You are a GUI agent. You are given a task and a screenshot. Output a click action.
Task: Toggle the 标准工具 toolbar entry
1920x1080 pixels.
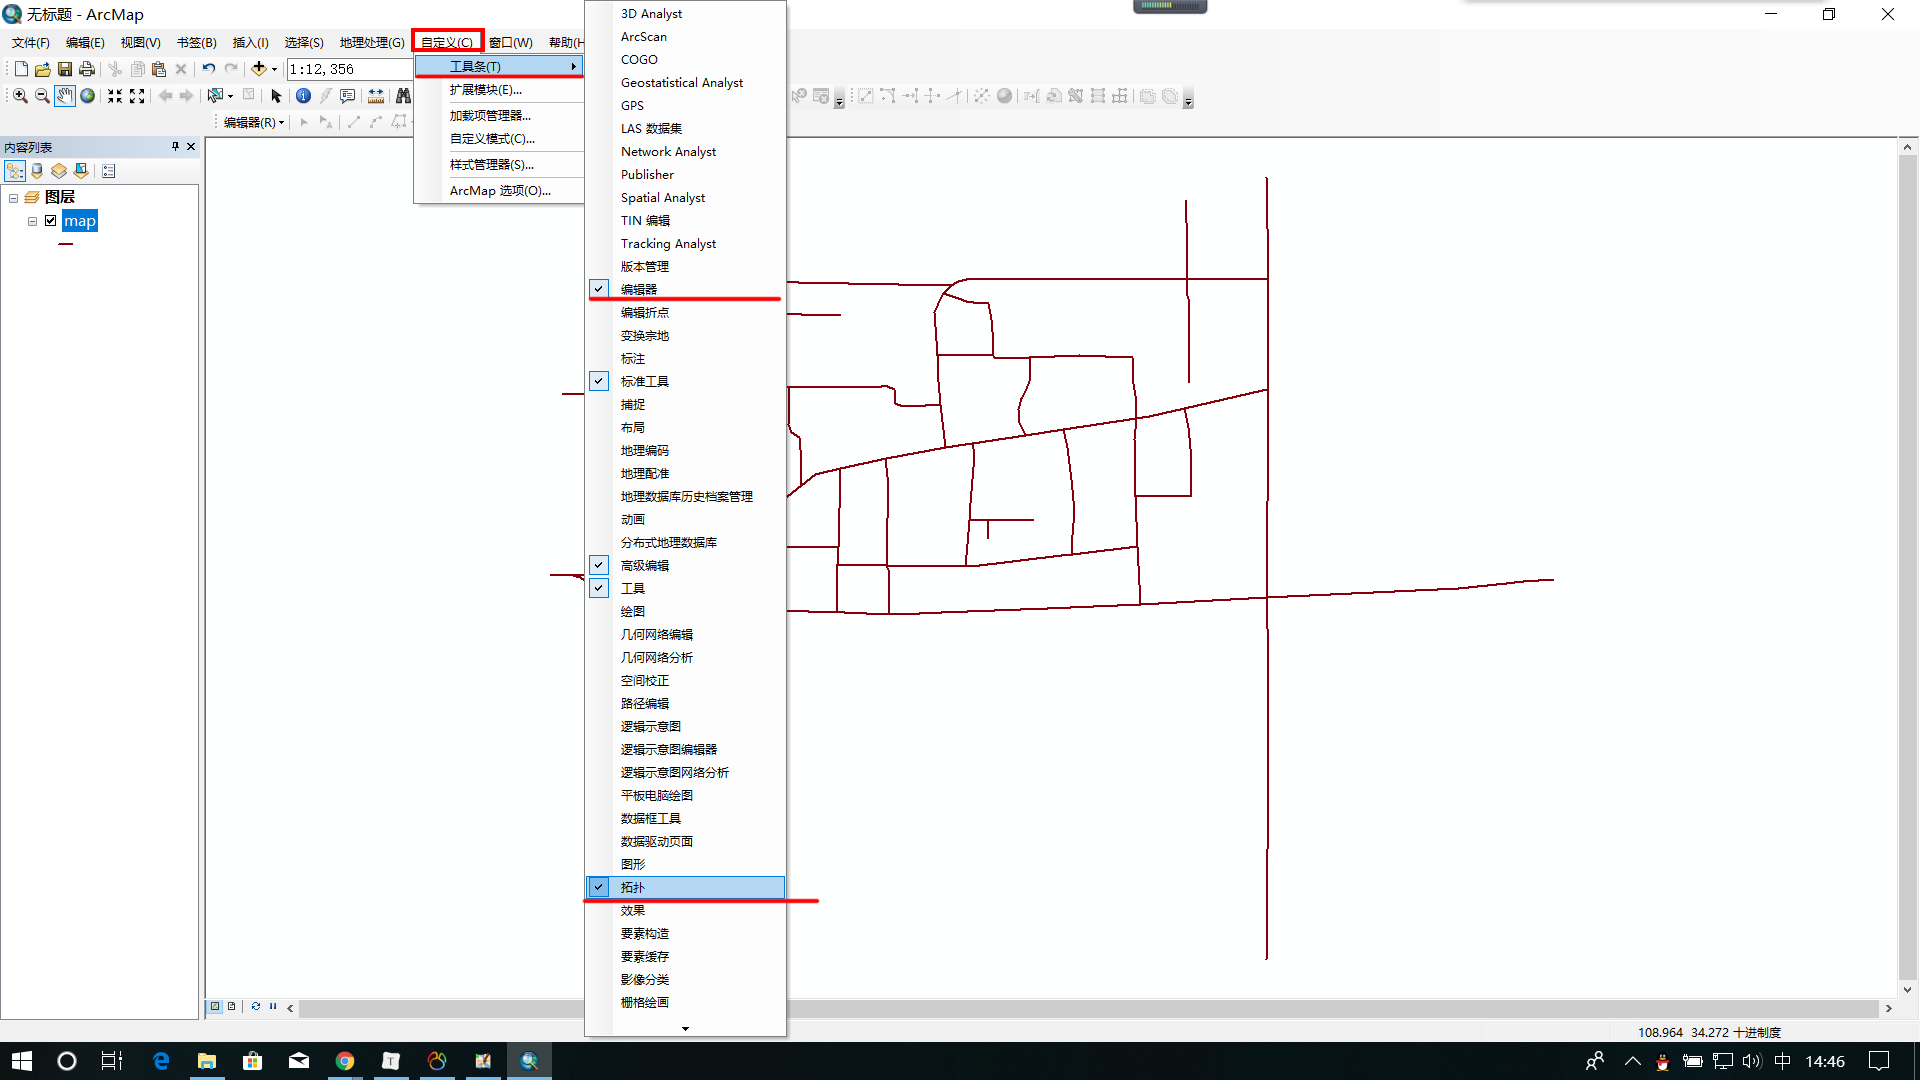tap(645, 382)
